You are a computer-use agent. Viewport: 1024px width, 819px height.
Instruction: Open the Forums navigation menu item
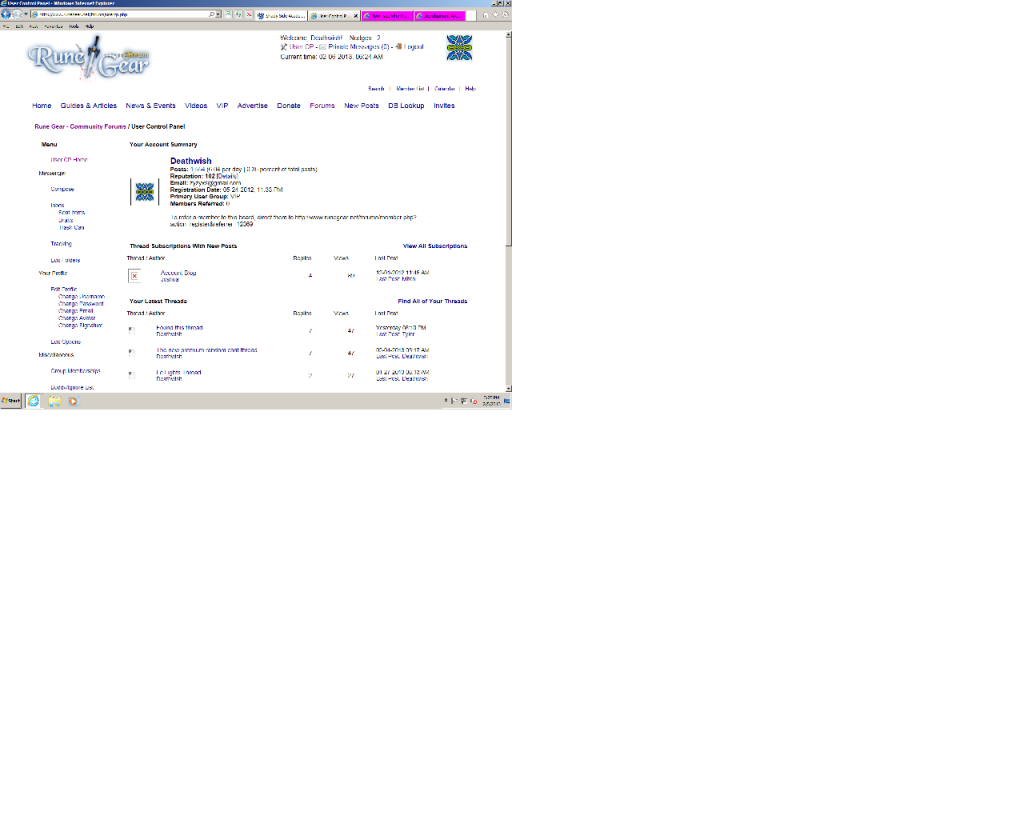pyautogui.click(x=322, y=105)
